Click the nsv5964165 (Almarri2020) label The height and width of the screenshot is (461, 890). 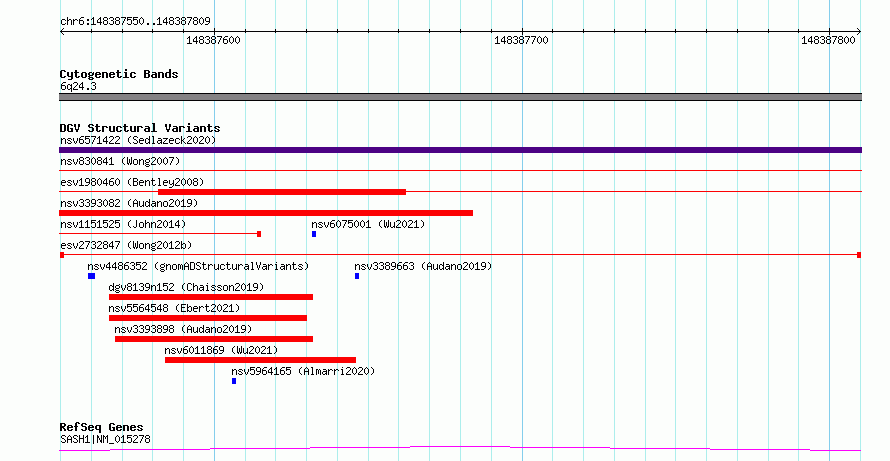click(x=303, y=371)
